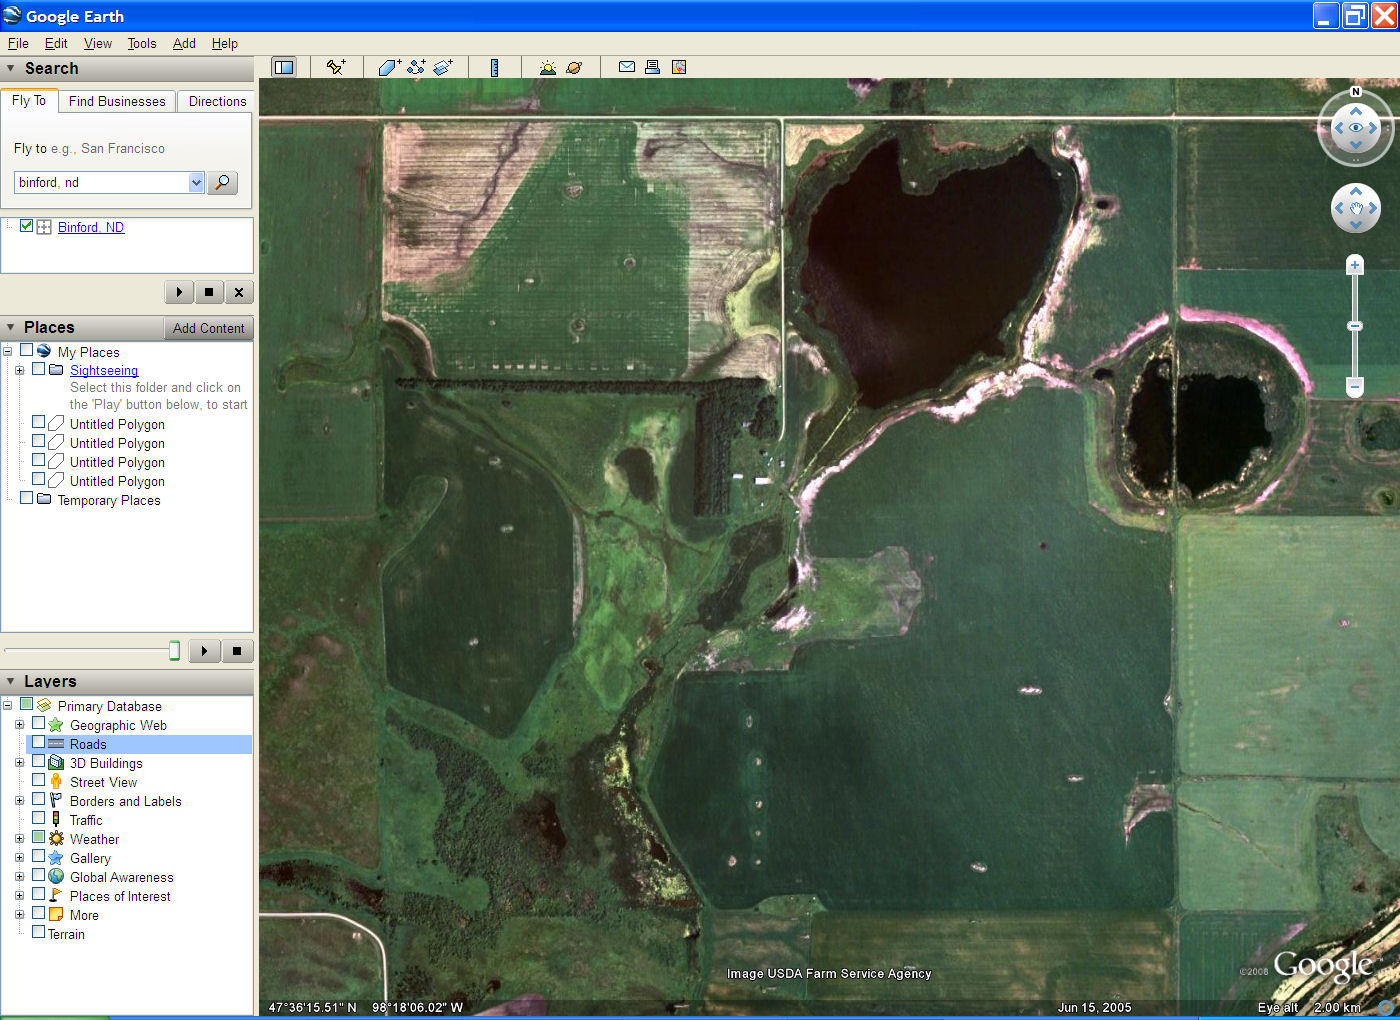This screenshot has height=1020, width=1400.
Task: Click the Weather layer sun icon
Action: [56, 838]
